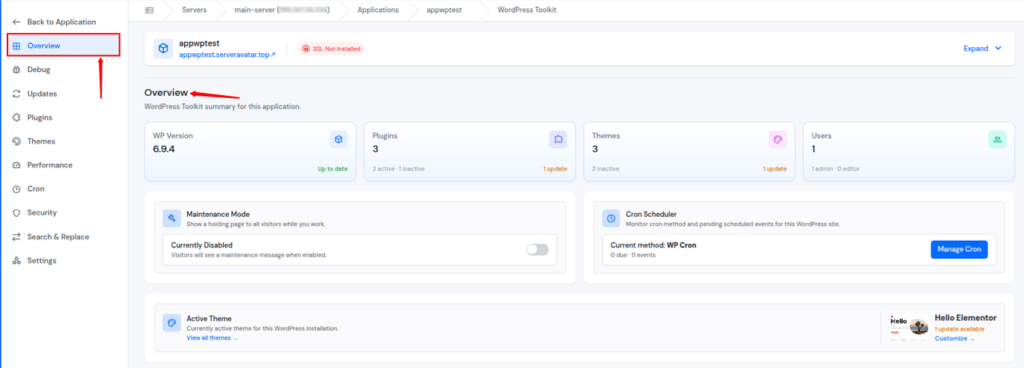Expand the appwptest application details
The width and height of the screenshot is (1024, 368).
point(982,48)
